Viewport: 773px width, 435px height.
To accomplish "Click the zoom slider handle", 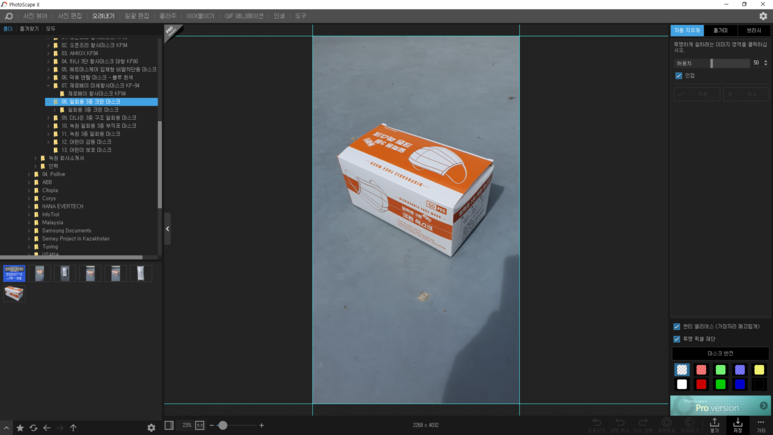I will [223, 425].
